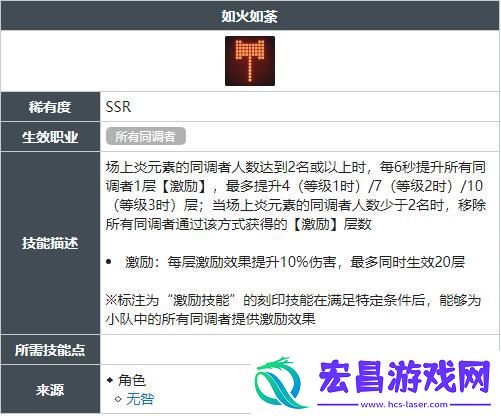Click the SSR rarity value
This screenshot has height=416, width=501.
coord(118,107)
